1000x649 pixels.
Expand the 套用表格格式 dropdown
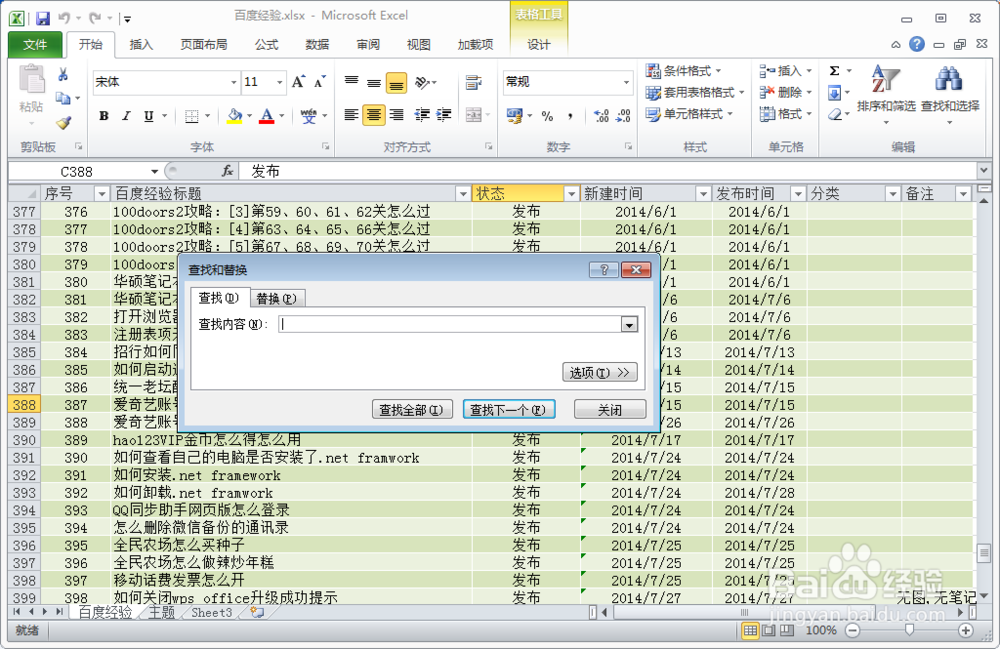(742, 93)
